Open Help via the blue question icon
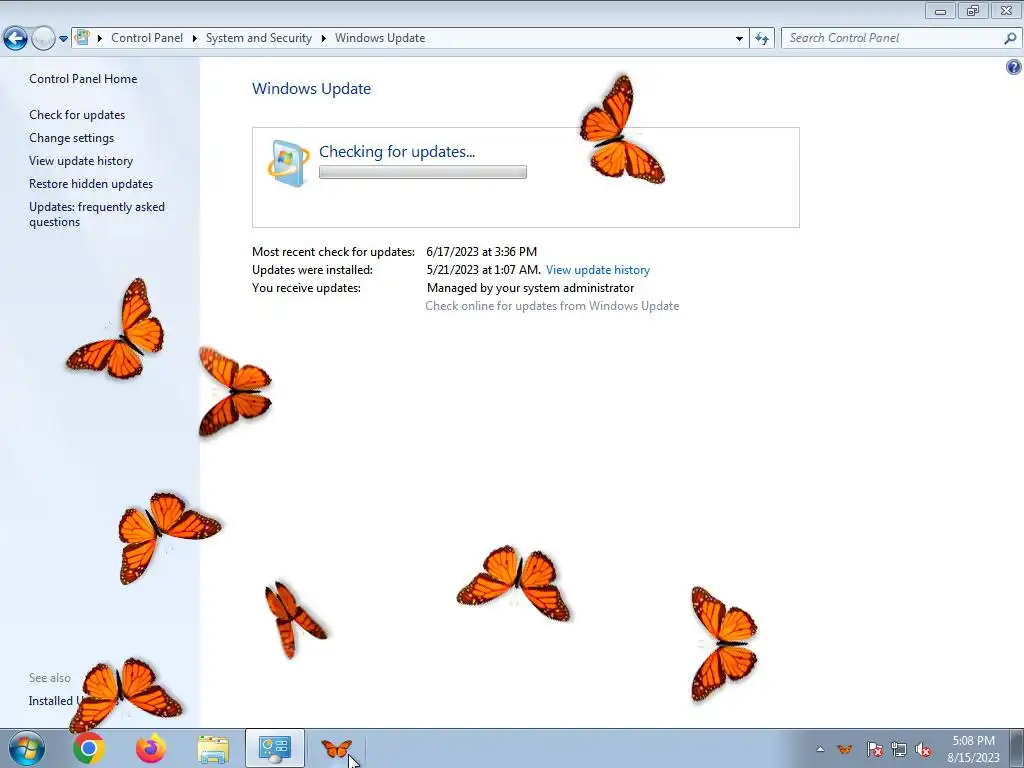 click(1014, 67)
